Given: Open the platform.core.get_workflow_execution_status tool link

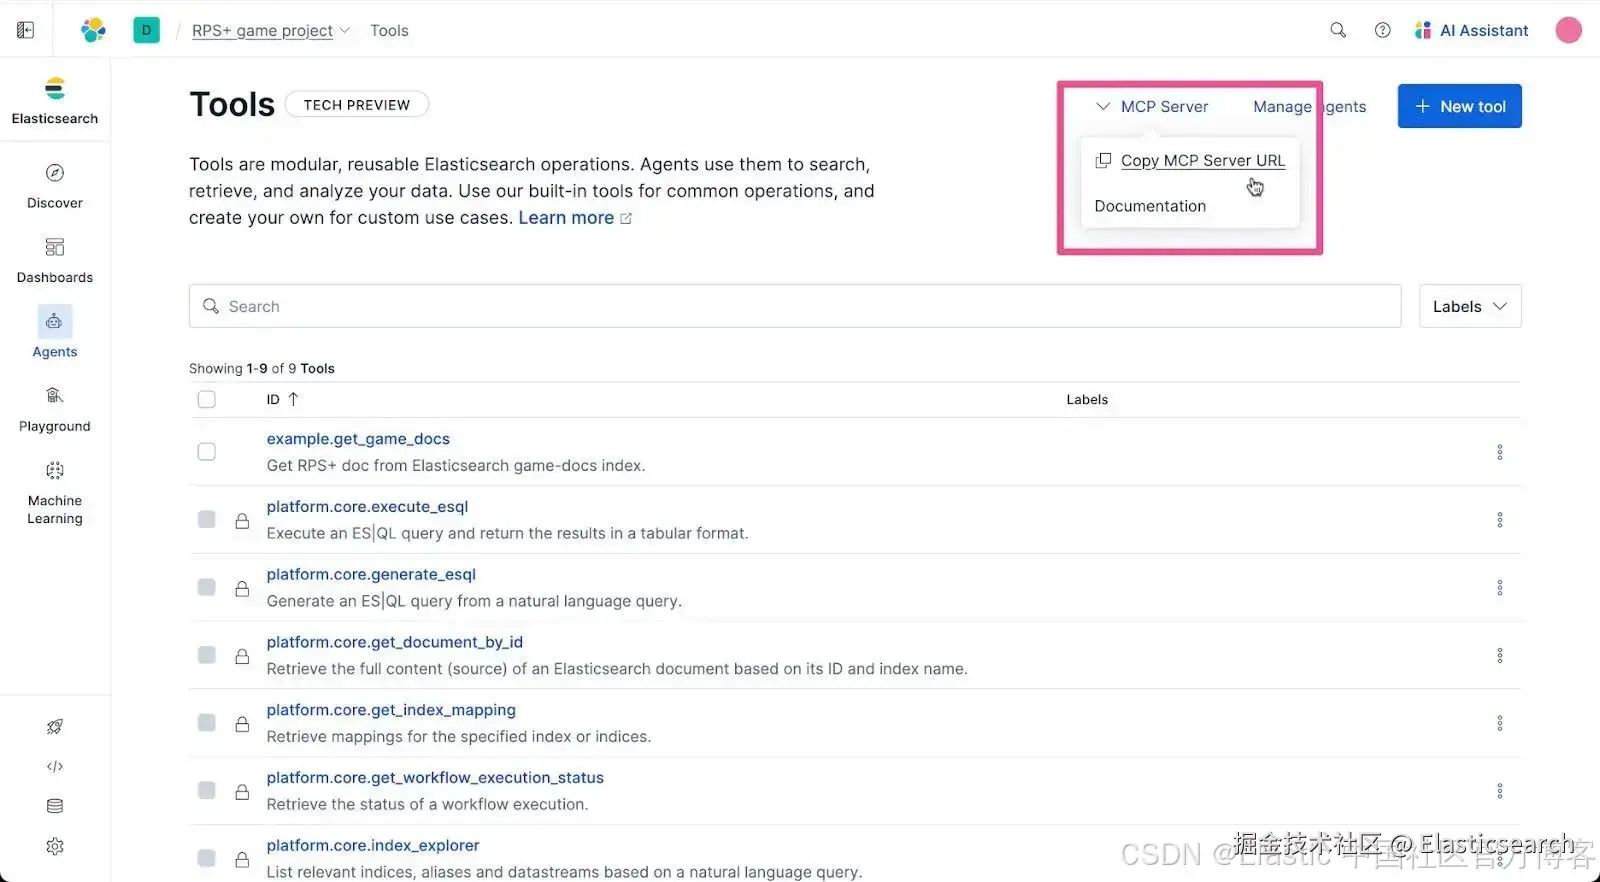Looking at the screenshot, I should (435, 778).
